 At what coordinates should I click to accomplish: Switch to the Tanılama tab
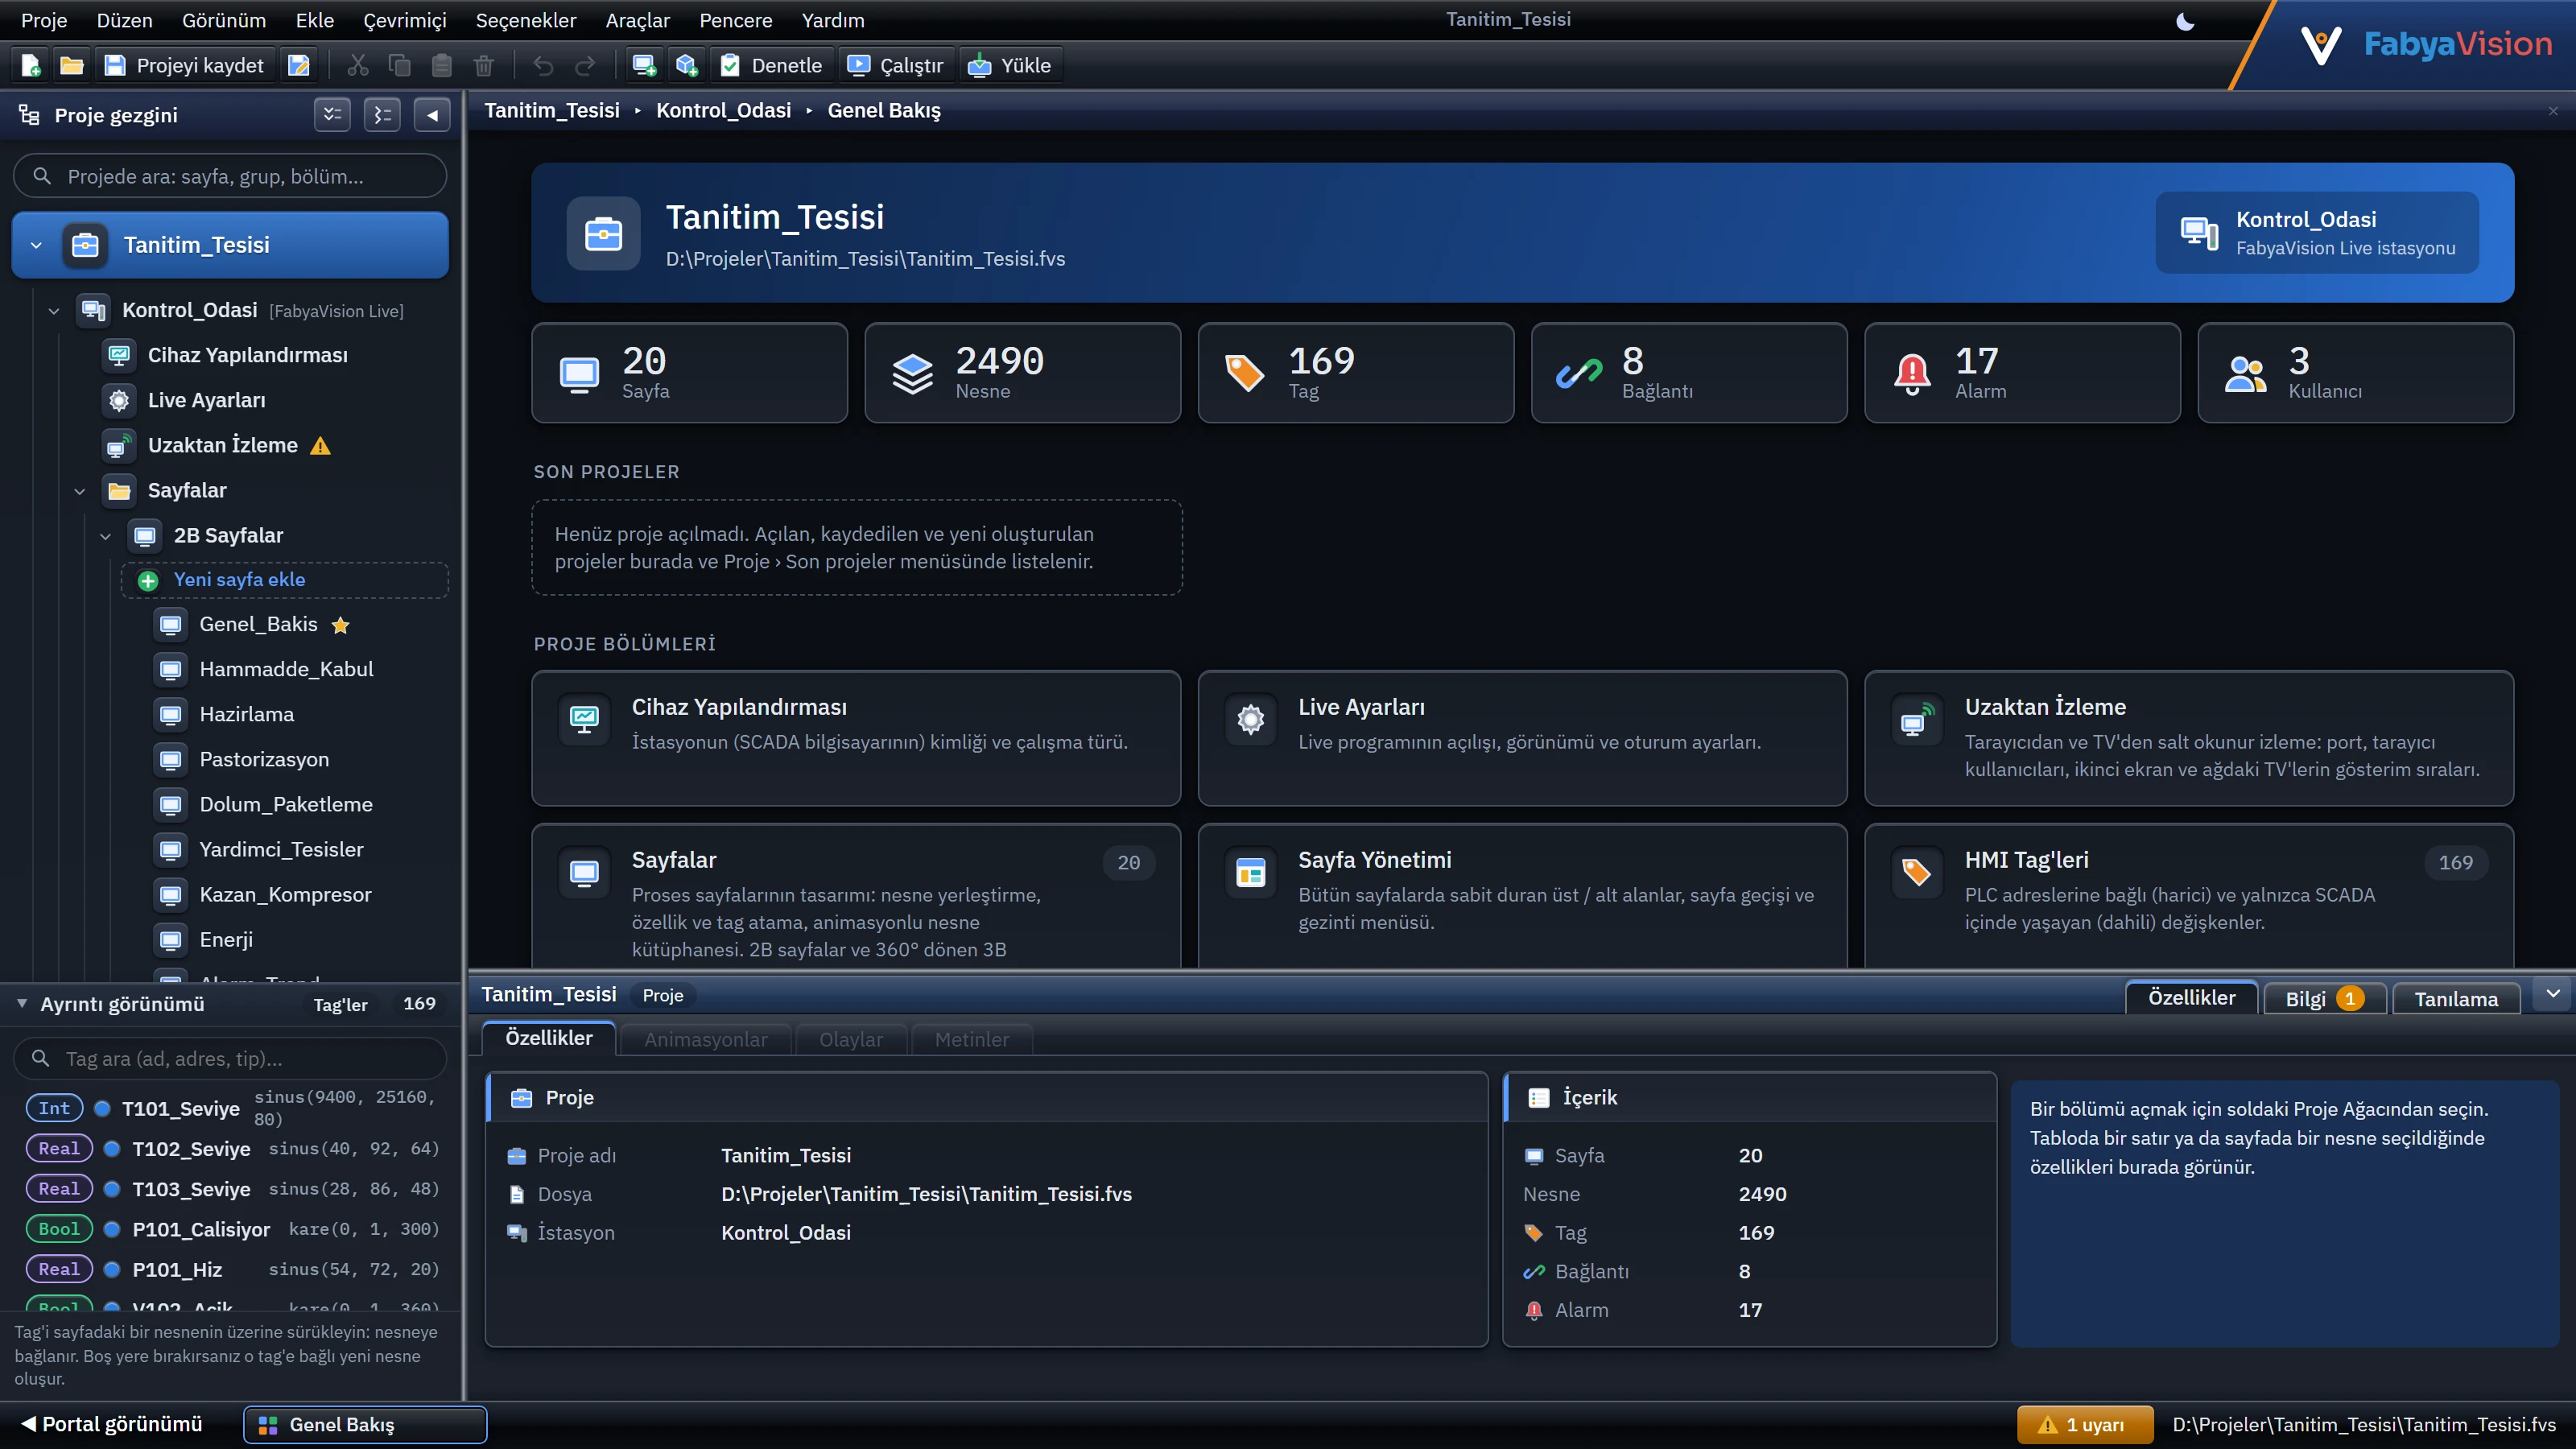click(x=2455, y=998)
